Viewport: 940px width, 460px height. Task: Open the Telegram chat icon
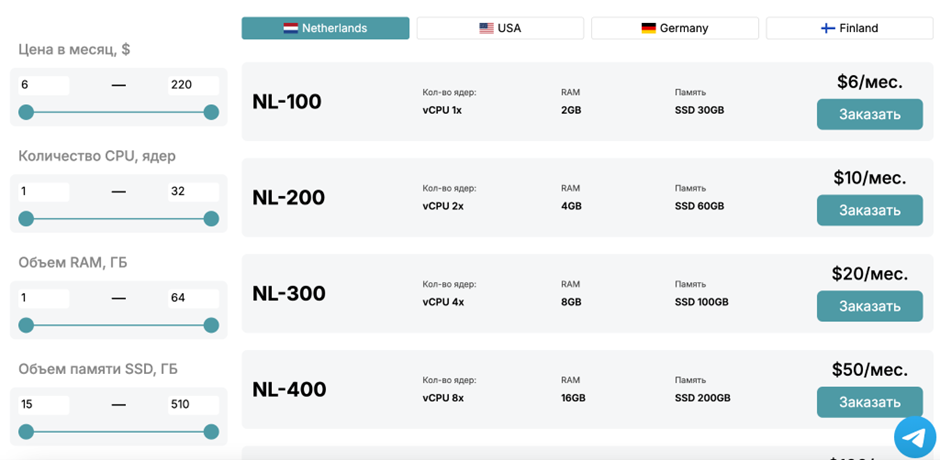click(914, 437)
